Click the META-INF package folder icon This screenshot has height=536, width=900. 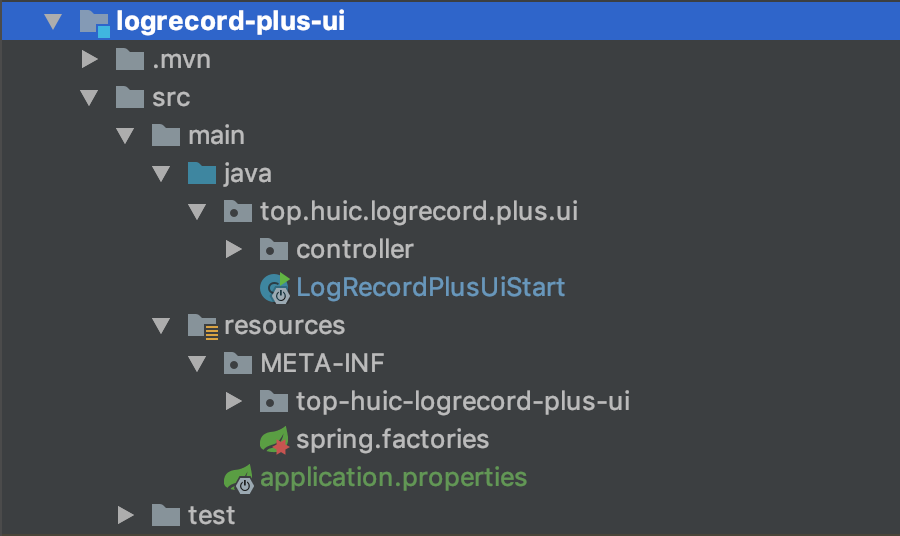238,363
